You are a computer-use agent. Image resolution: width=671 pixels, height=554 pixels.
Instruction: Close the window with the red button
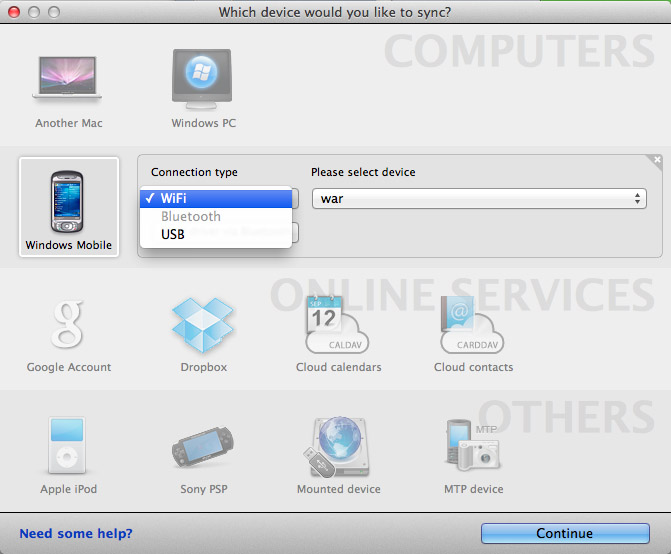tap(14, 12)
